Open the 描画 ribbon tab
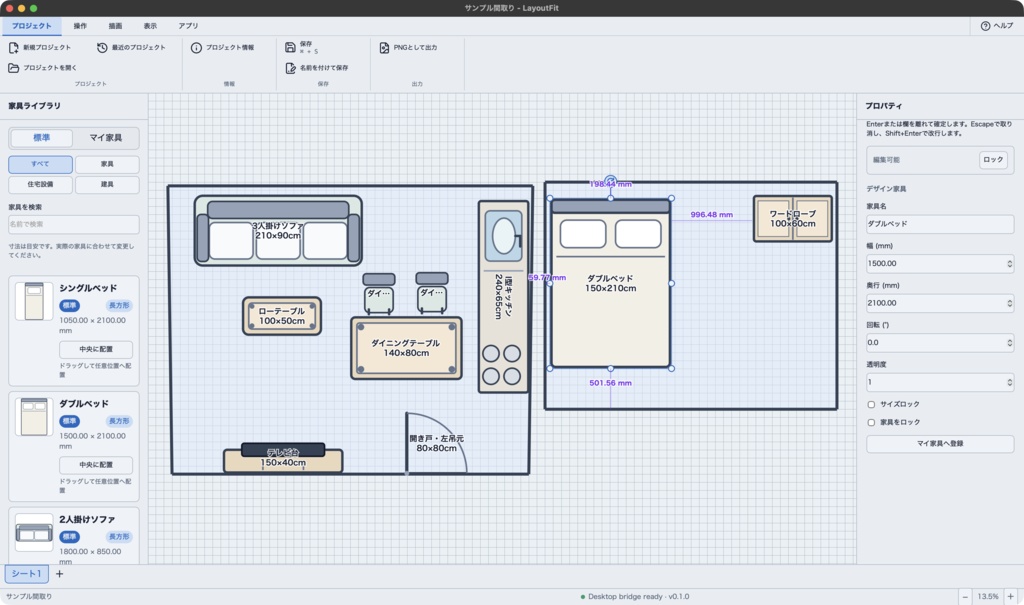Image resolution: width=1024 pixels, height=605 pixels. pos(116,26)
